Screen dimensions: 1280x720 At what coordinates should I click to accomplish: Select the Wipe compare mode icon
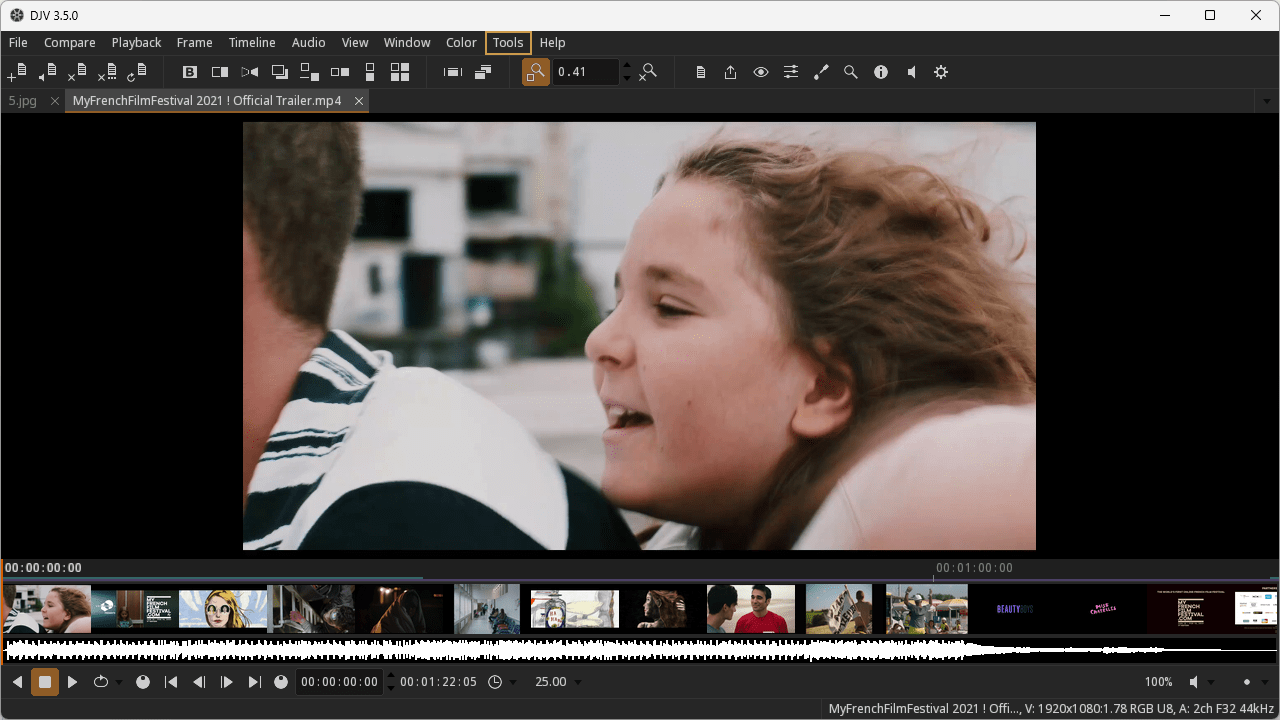click(x=220, y=72)
